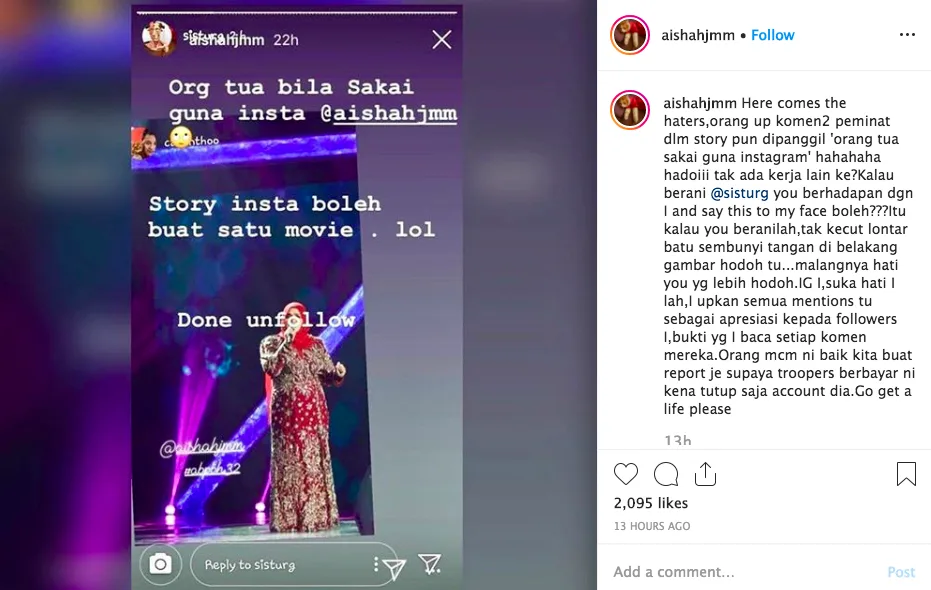Image resolution: width=931 pixels, height=590 pixels.
Task: Follow the aishahjmm account
Action: pyautogui.click(x=772, y=35)
